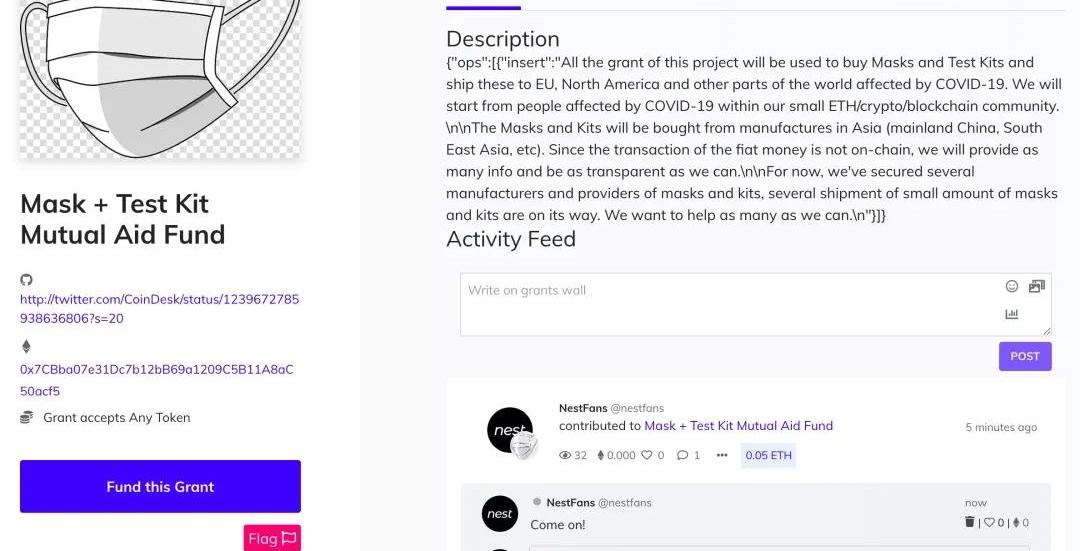Click the NestFans avatar on the contribution post

(510, 431)
